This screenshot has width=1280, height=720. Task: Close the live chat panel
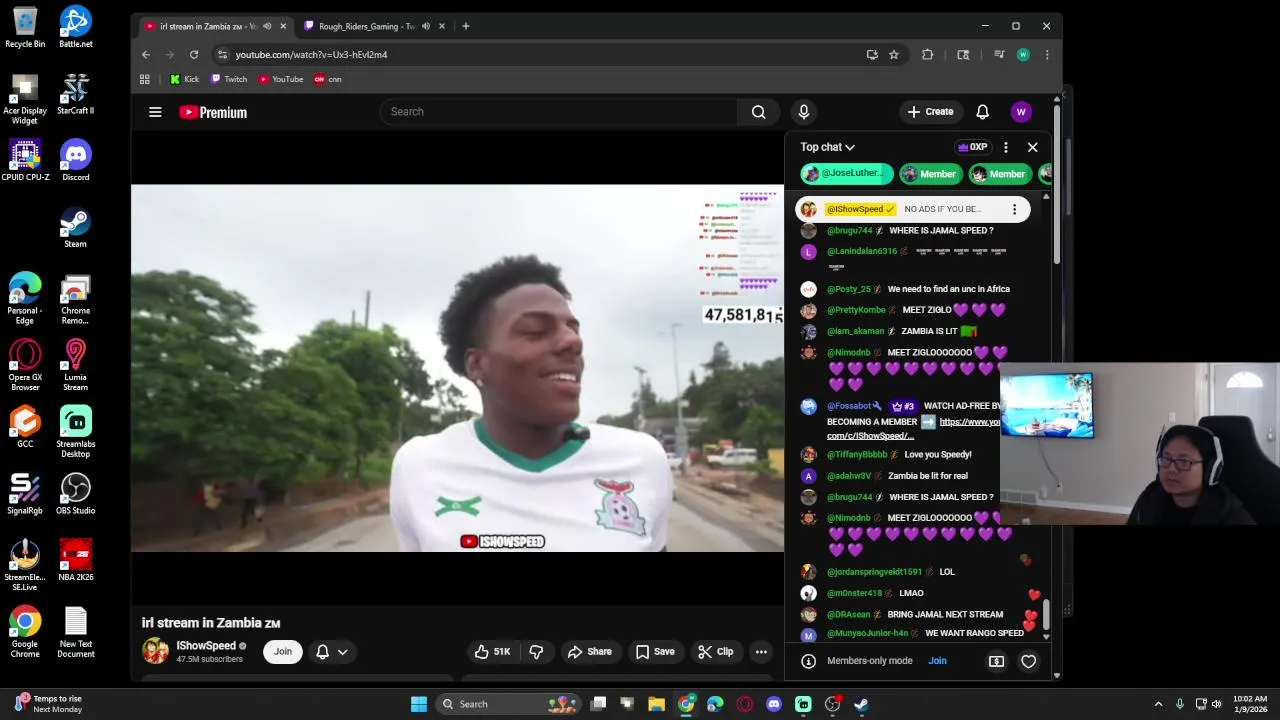(x=1032, y=147)
